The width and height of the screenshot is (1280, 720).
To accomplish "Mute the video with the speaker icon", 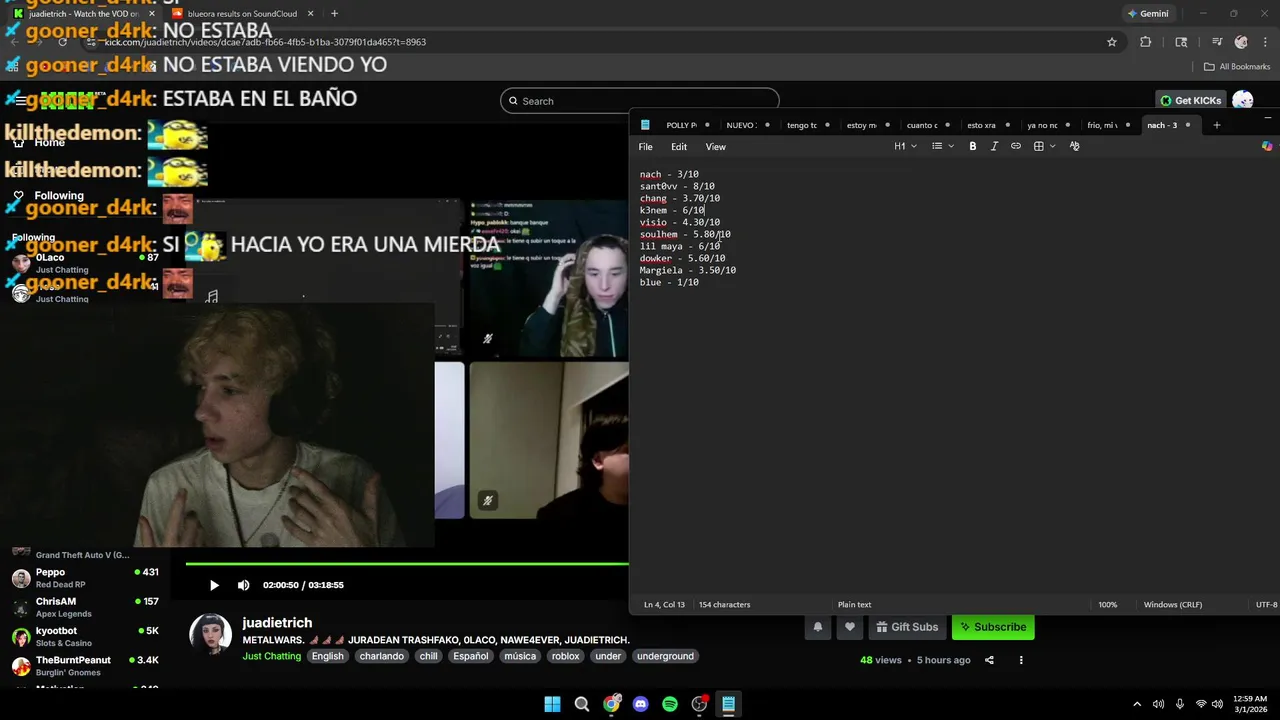I will point(243,585).
